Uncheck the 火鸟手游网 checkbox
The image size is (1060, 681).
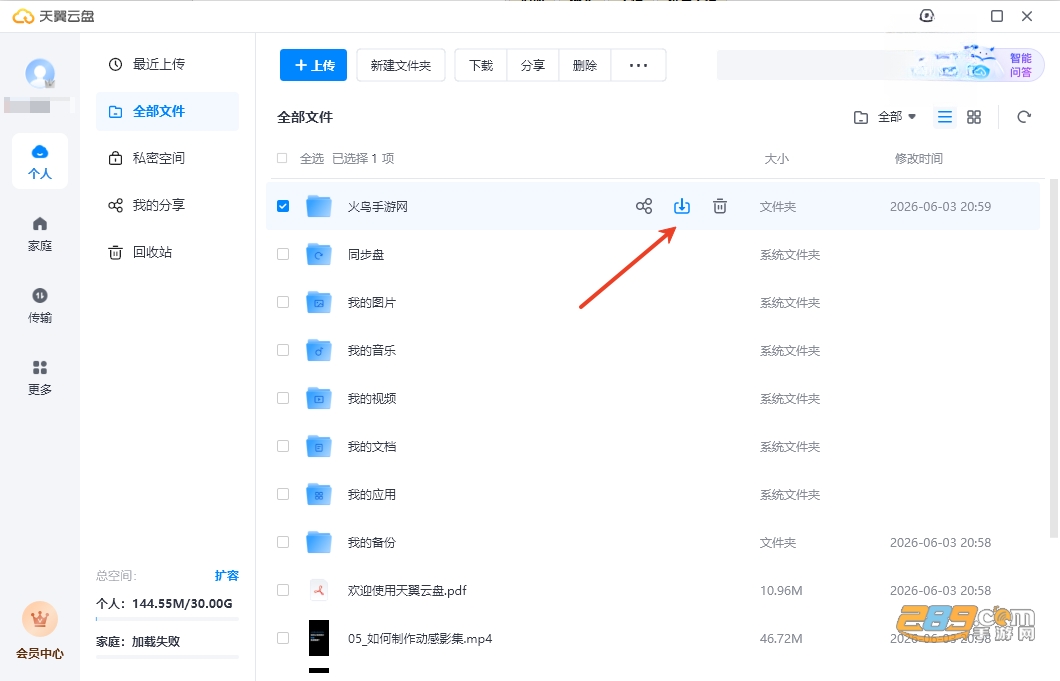[x=283, y=206]
